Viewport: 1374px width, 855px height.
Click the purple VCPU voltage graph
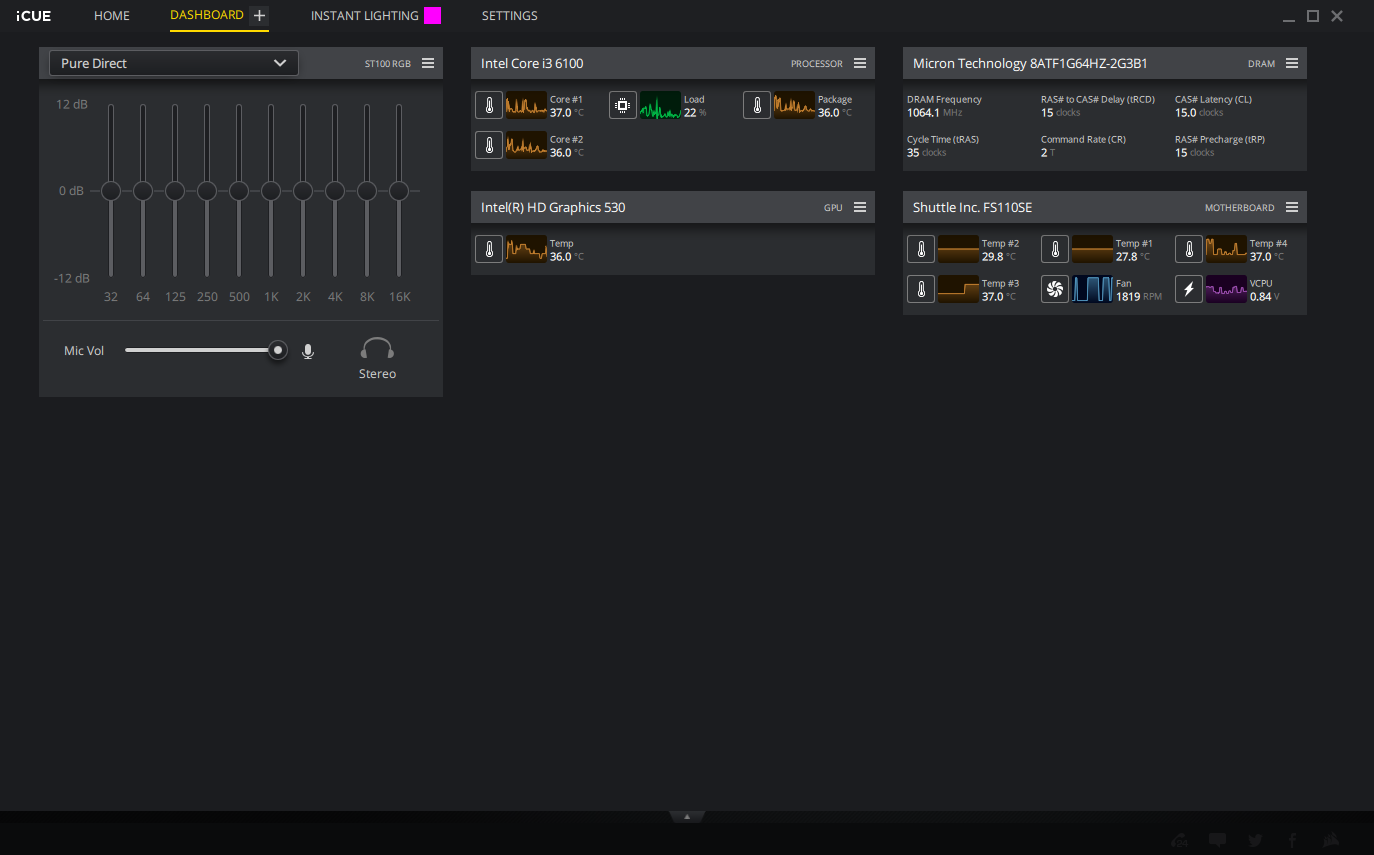point(1226,289)
